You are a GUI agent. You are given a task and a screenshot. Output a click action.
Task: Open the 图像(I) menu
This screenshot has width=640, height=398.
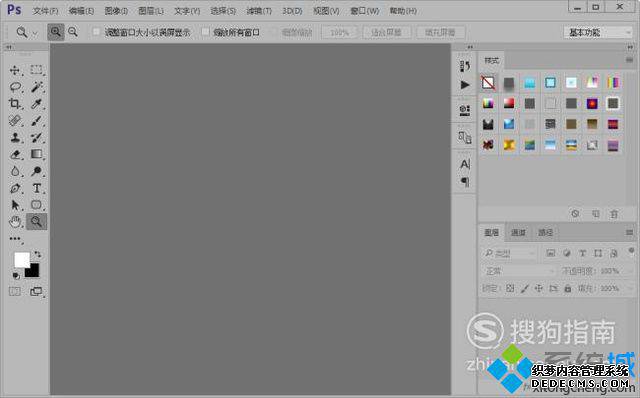116,11
